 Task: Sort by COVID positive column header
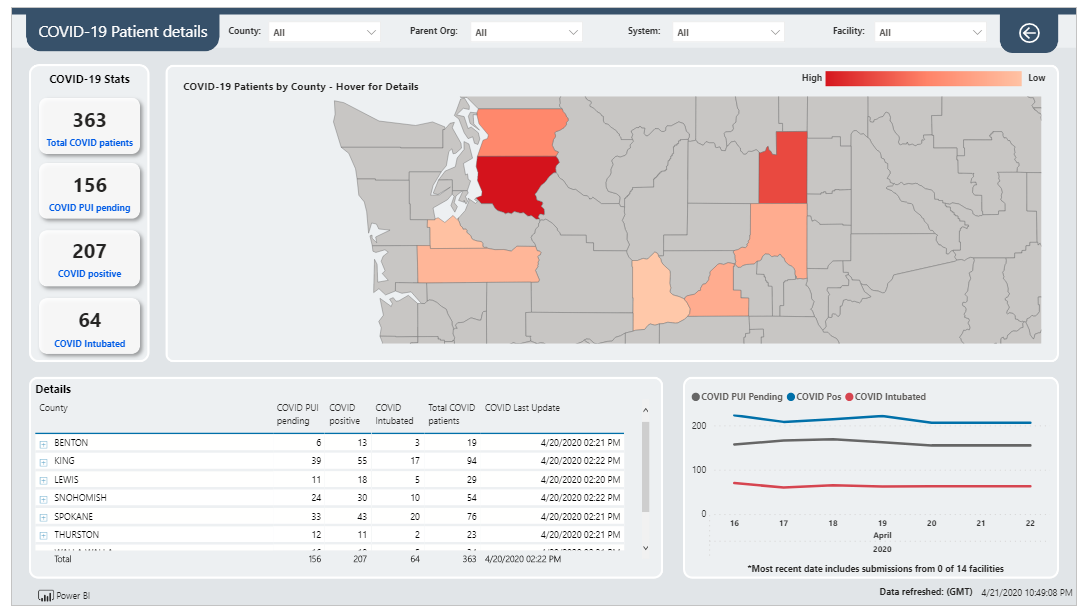click(x=344, y=414)
